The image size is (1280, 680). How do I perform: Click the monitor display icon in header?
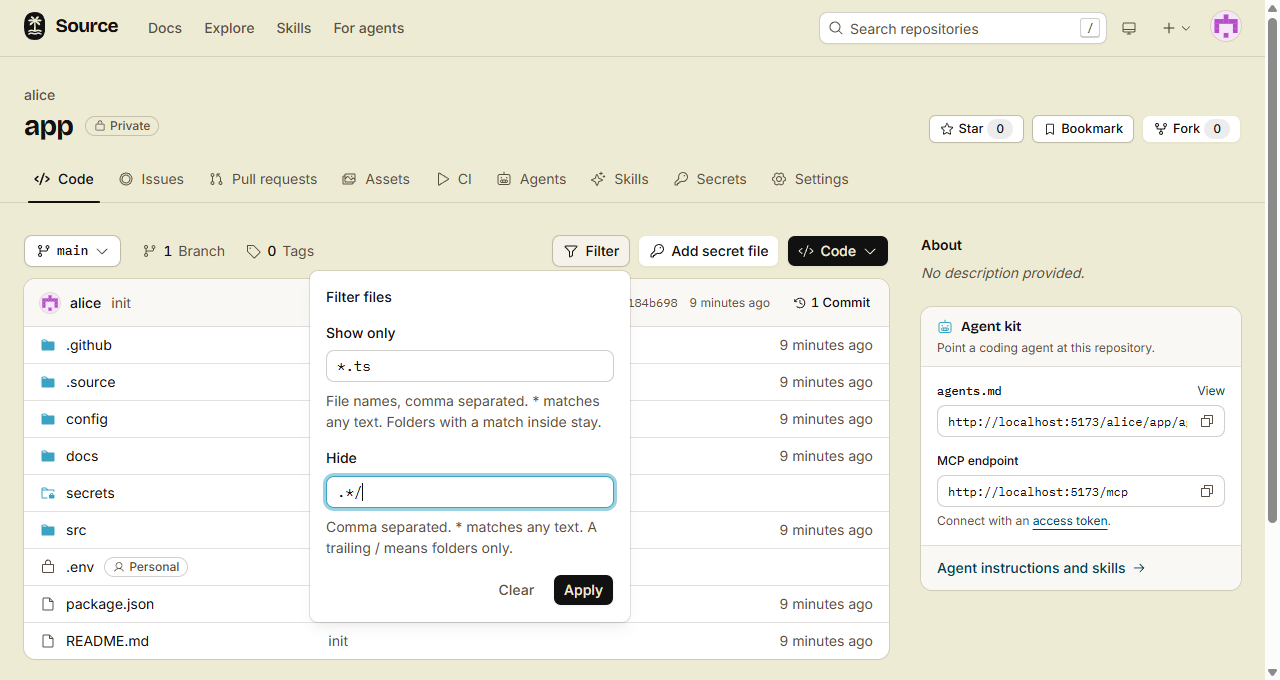(1129, 28)
